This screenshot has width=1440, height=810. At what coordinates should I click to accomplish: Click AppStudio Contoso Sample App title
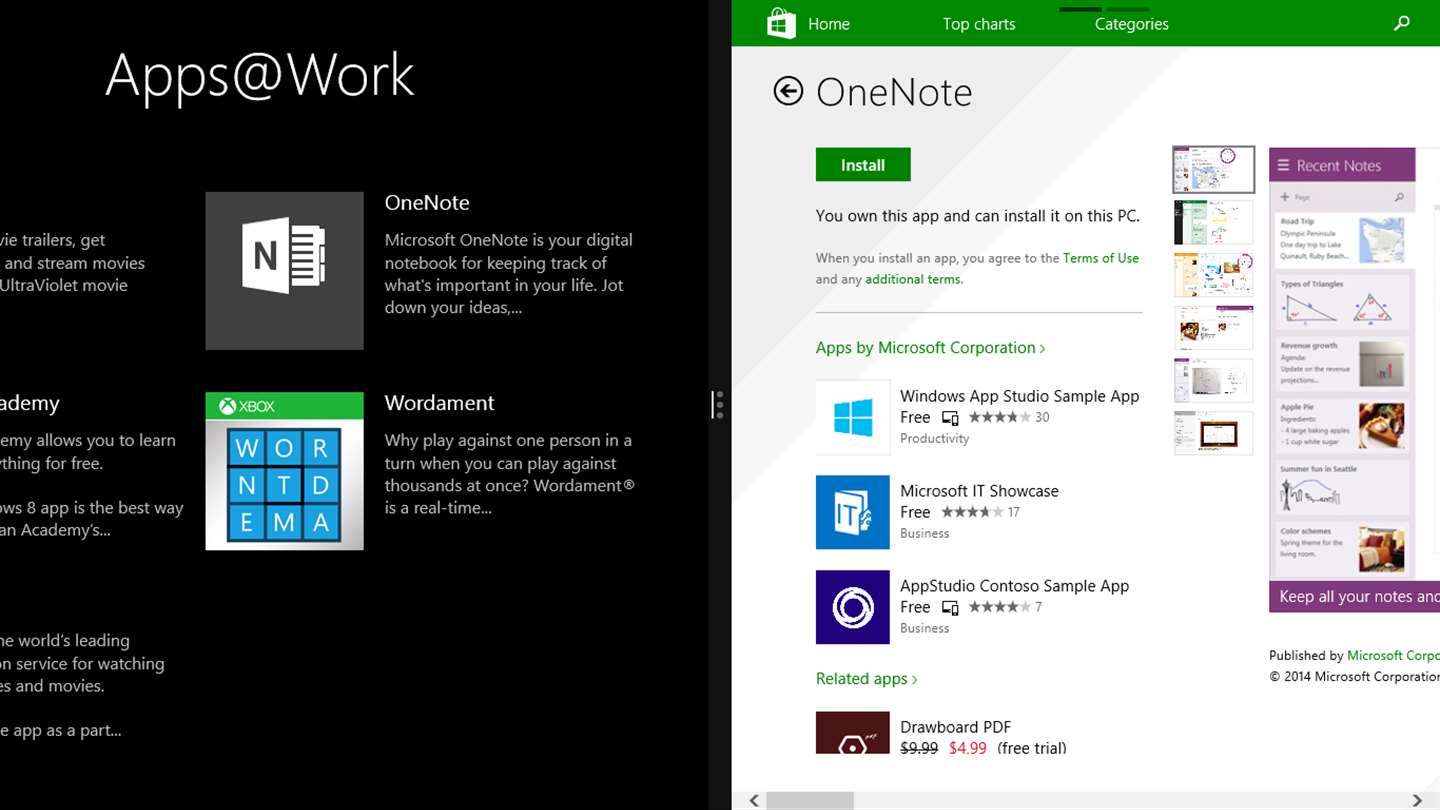(x=1015, y=586)
